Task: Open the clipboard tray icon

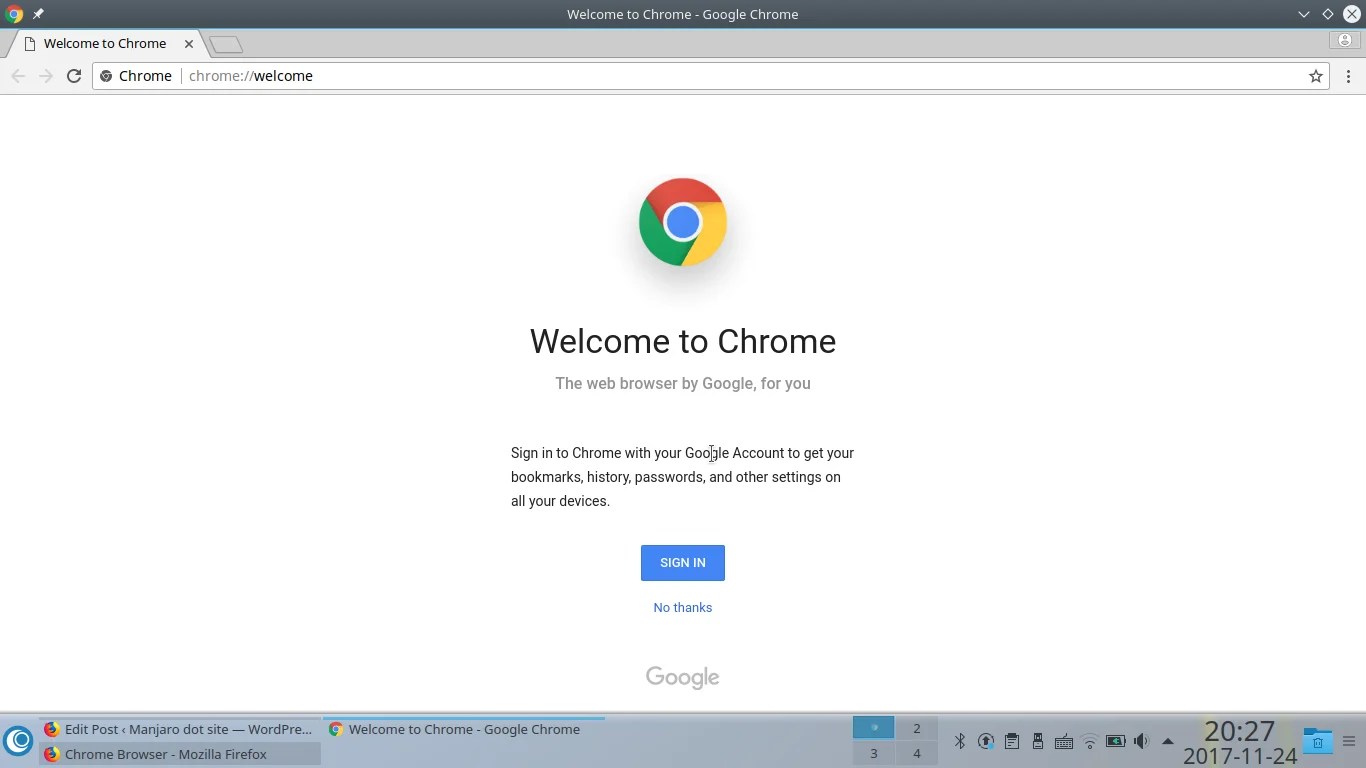Action: click(x=1011, y=741)
